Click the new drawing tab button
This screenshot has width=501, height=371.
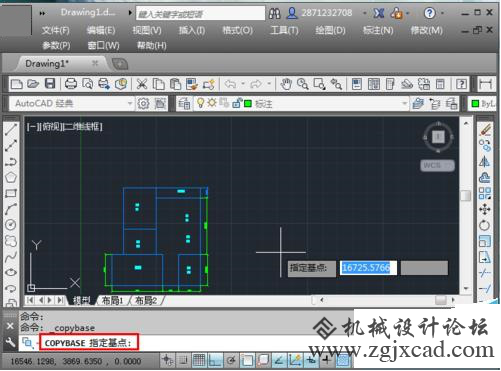point(120,64)
